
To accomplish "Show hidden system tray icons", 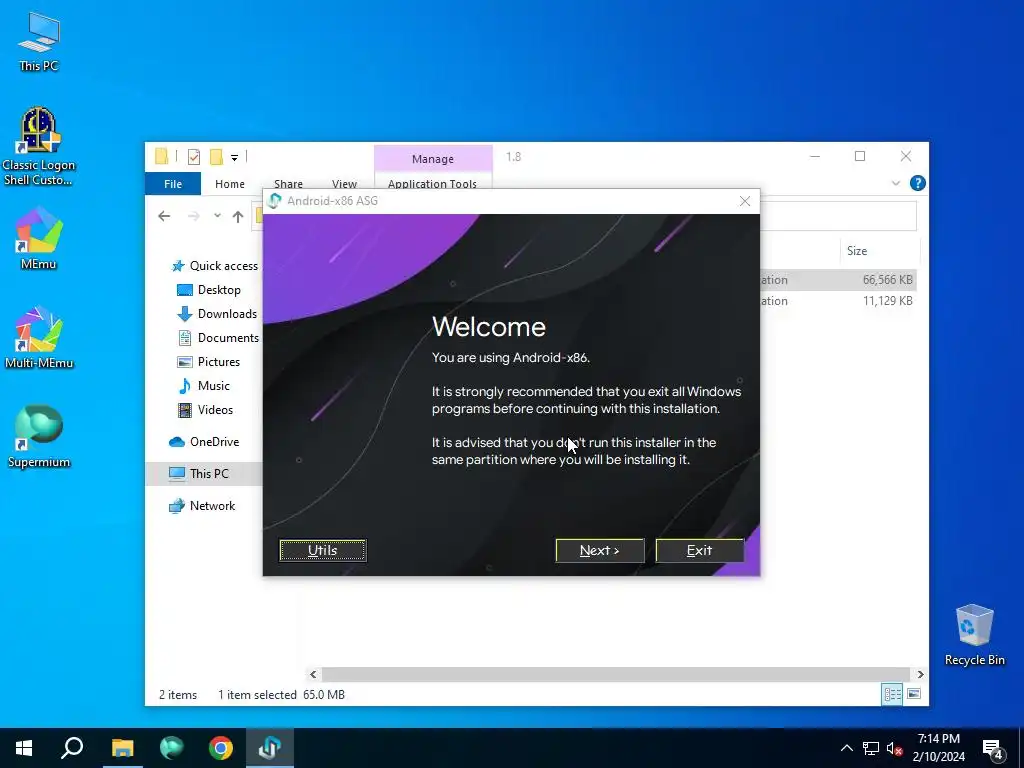I will [x=846, y=748].
